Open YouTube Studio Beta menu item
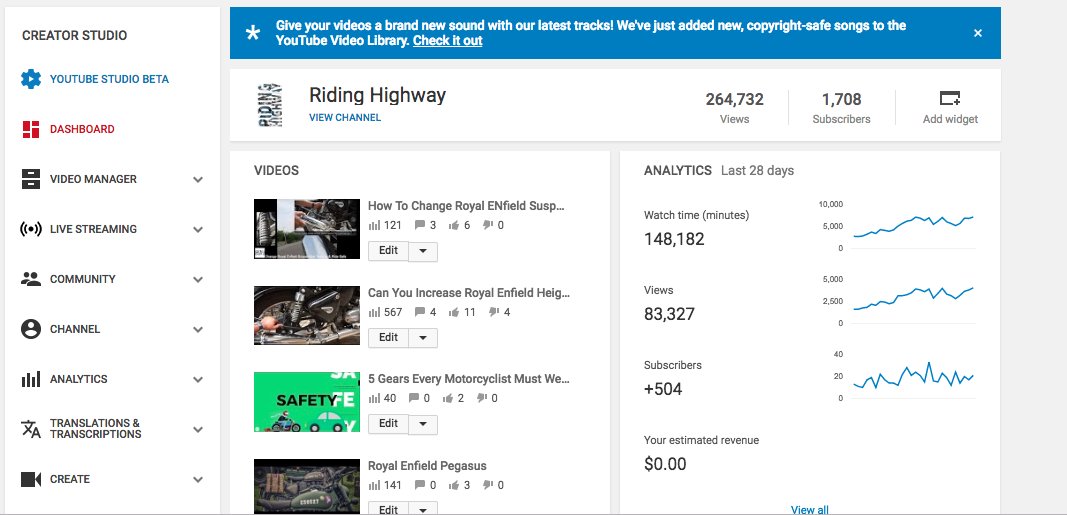This screenshot has height=515, width=1067. (x=109, y=79)
